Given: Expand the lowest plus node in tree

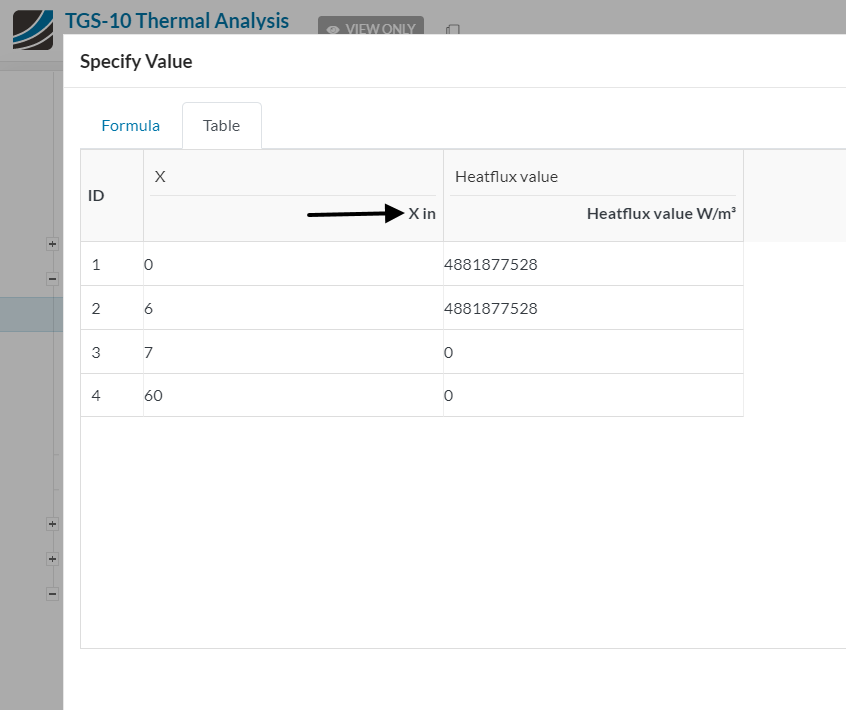Looking at the screenshot, I should click(x=52, y=558).
